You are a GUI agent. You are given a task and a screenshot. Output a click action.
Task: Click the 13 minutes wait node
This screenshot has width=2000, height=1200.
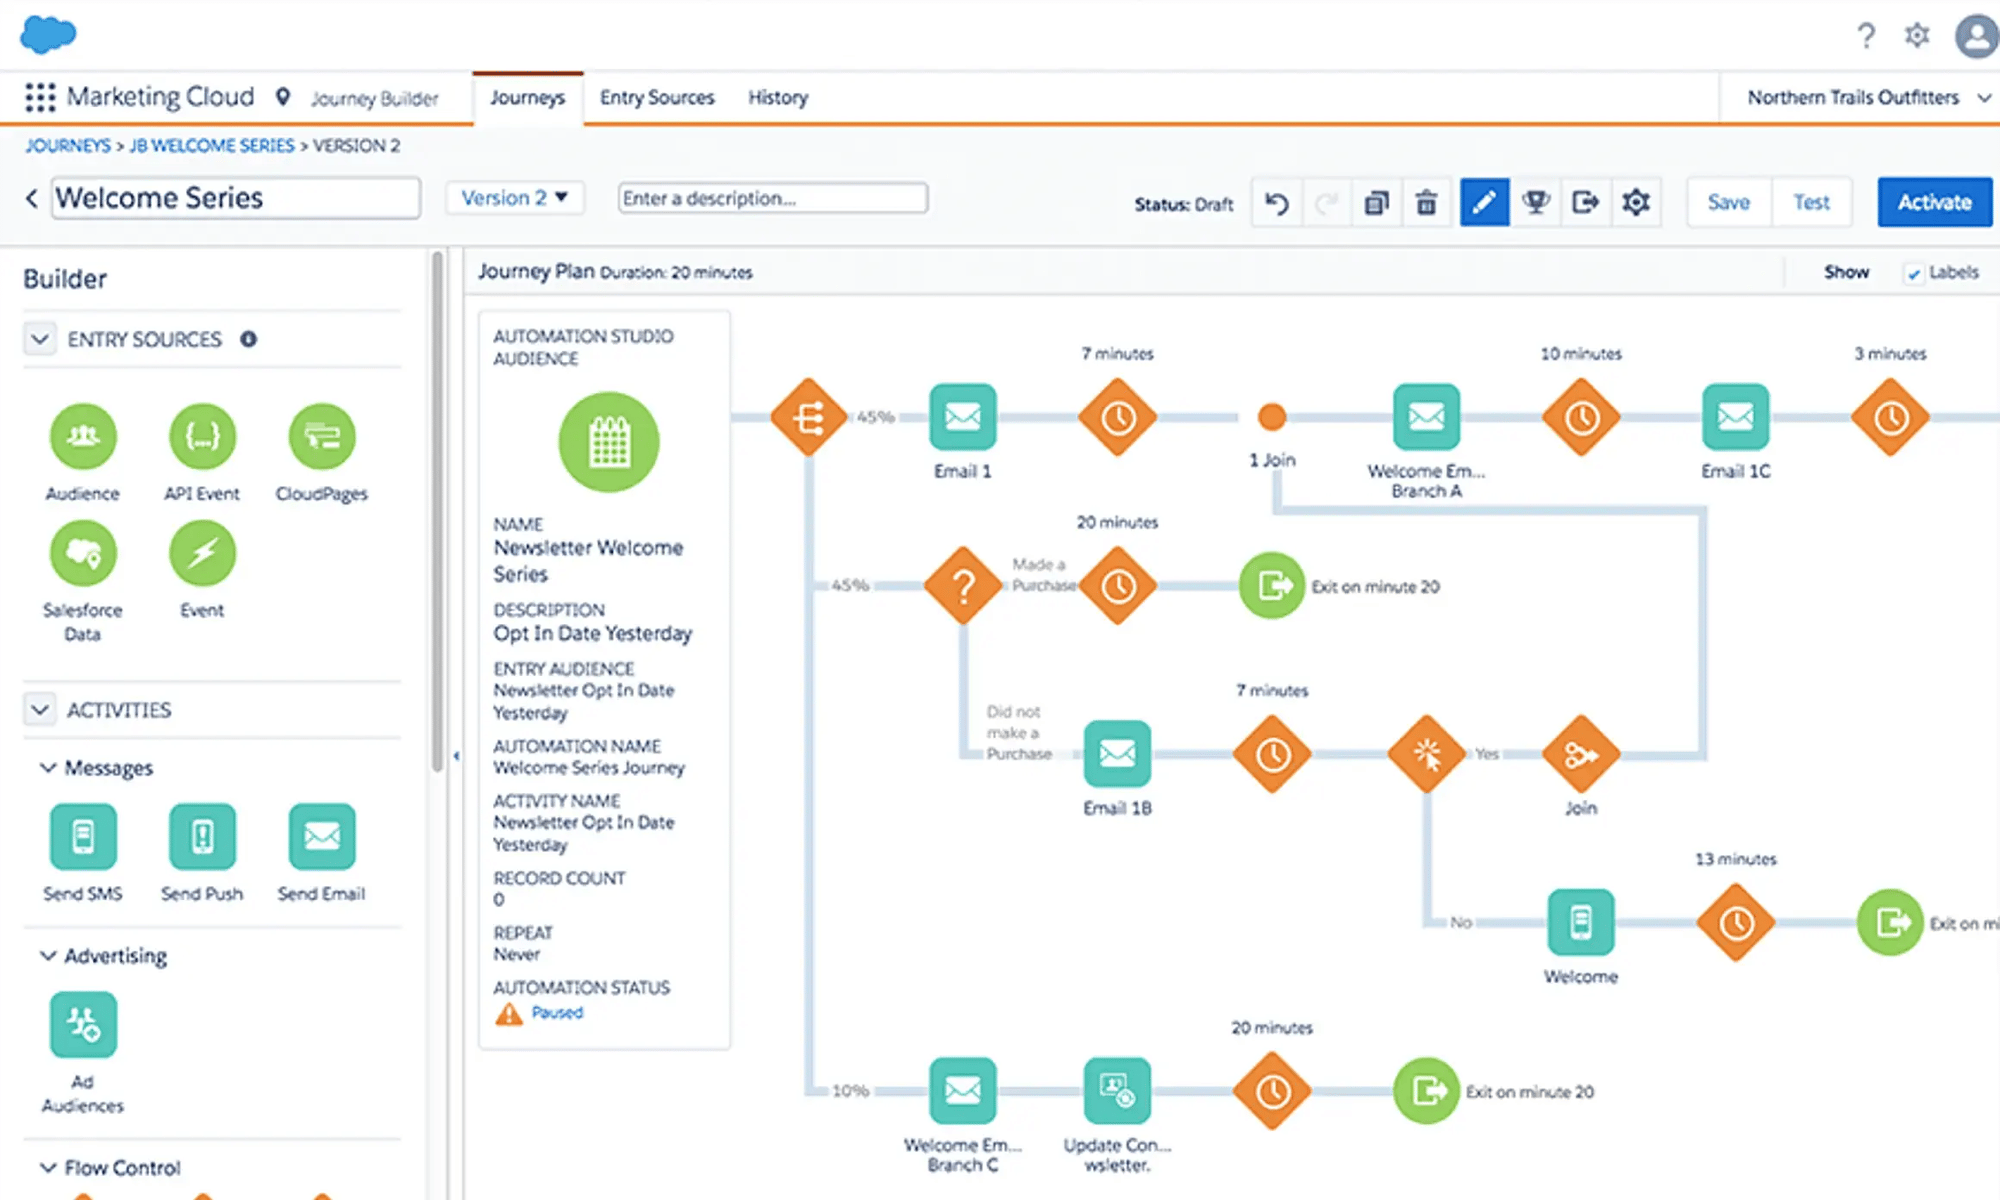click(x=1736, y=922)
